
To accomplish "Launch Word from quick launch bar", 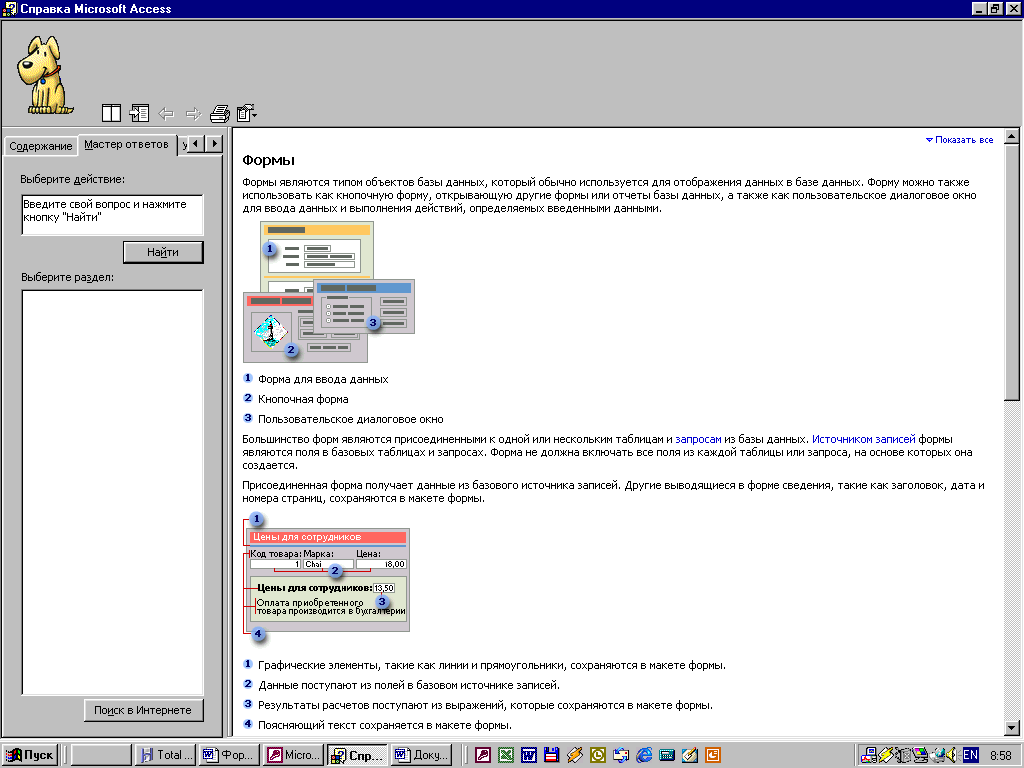I will pos(528,755).
